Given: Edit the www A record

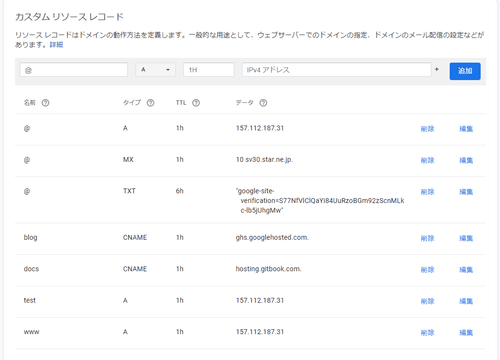Looking at the screenshot, I should pos(466,332).
